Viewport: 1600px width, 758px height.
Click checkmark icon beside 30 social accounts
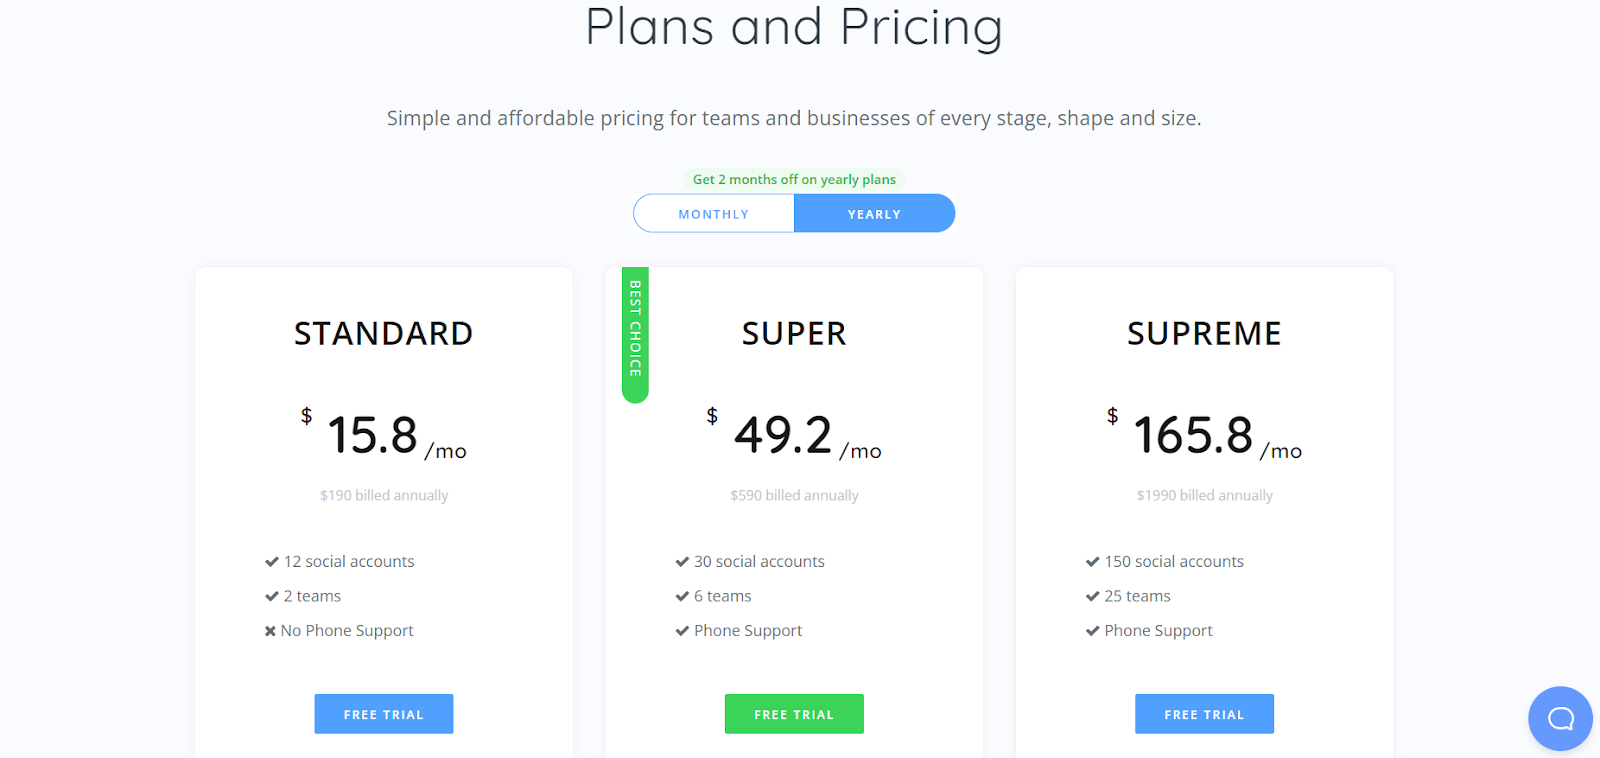pos(682,562)
